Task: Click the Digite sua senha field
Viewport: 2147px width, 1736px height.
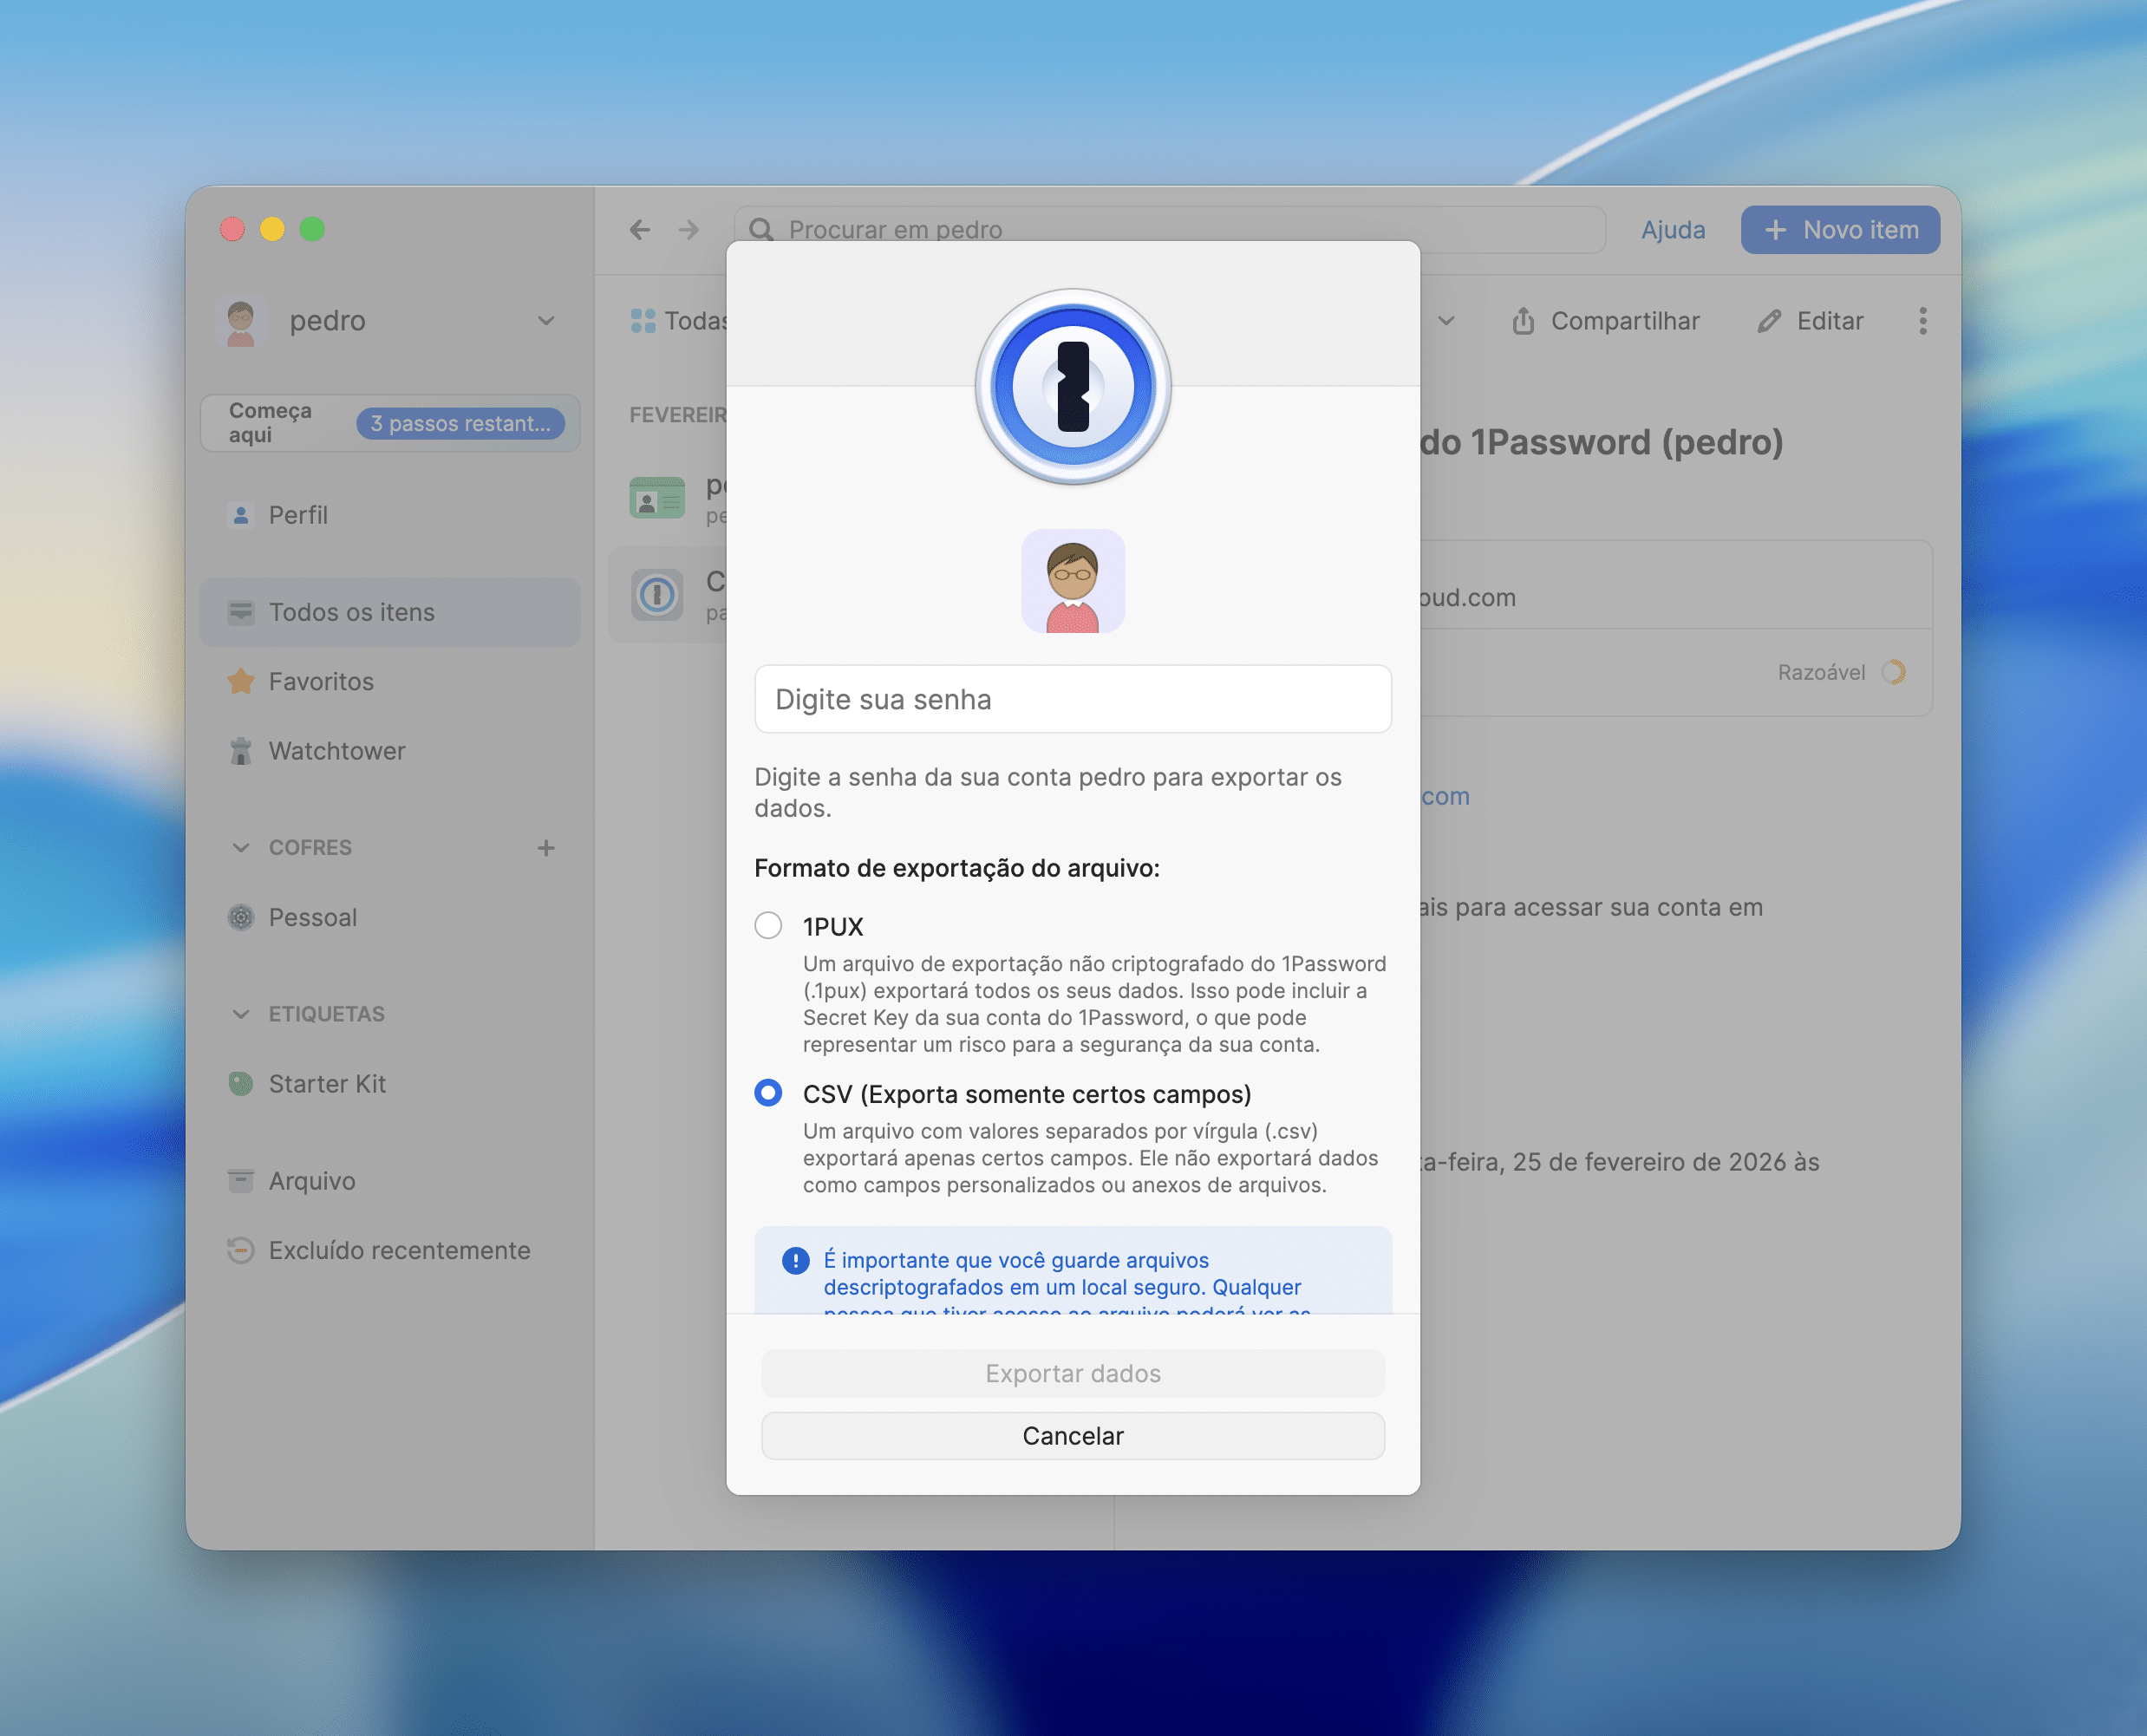Action: tap(1072, 699)
